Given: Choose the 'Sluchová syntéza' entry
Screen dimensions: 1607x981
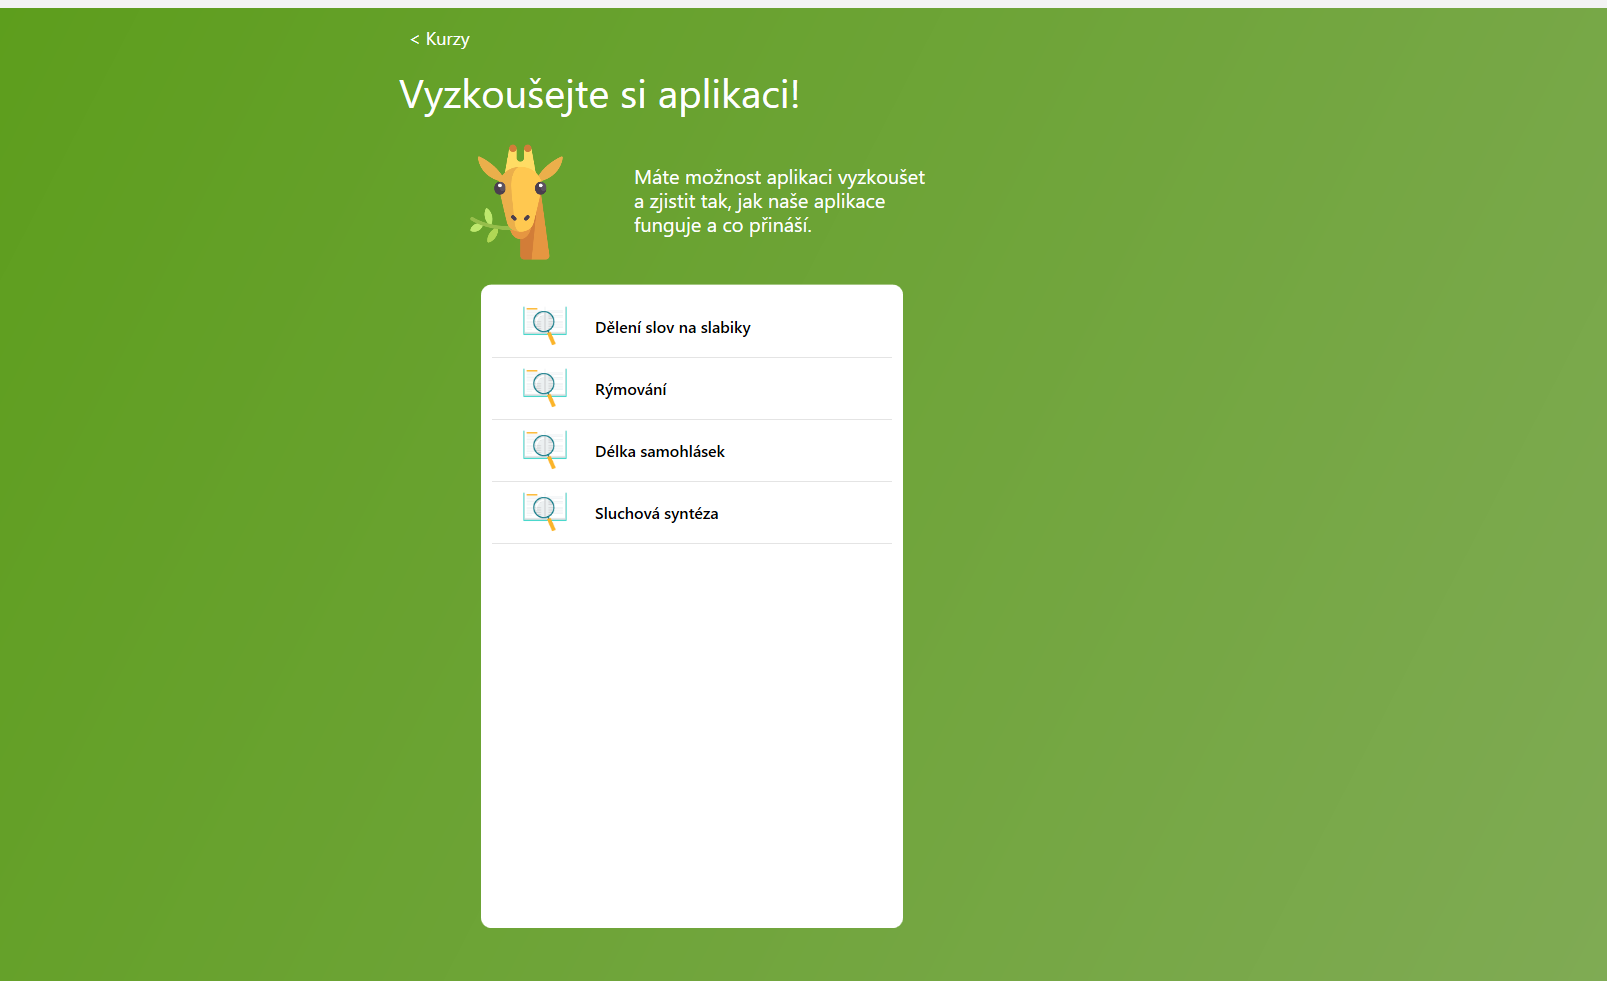Looking at the screenshot, I should click(x=692, y=513).
